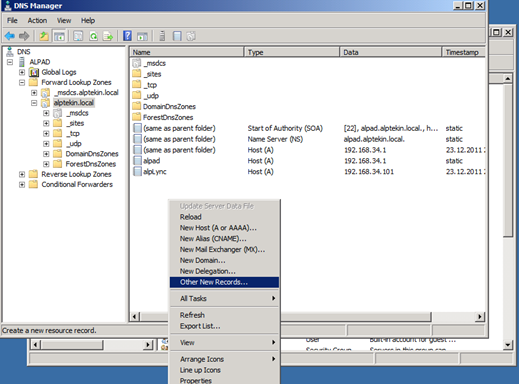Screen dimensions: 519x384
Task: Collapse the alptekin.local zone
Action: pos(34,103)
